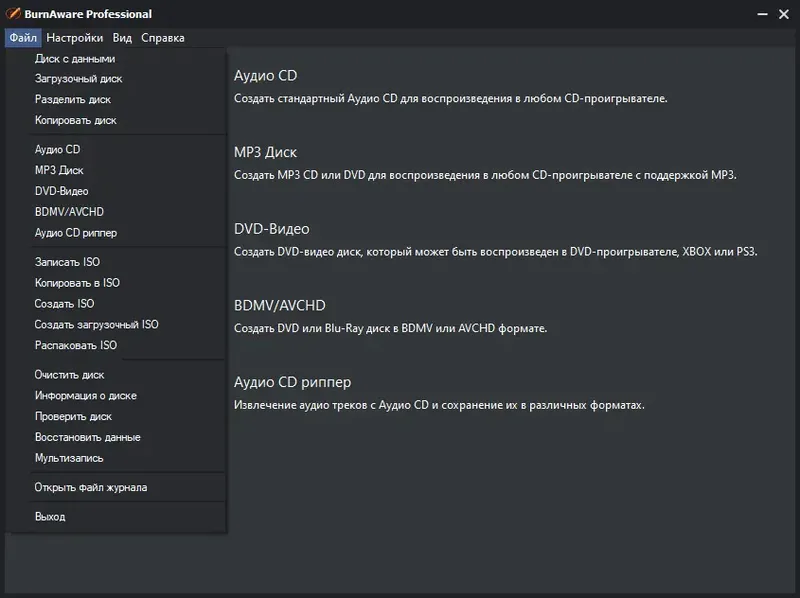Click Очистить диск menu entry
800x598 pixels.
[x=70, y=375]
